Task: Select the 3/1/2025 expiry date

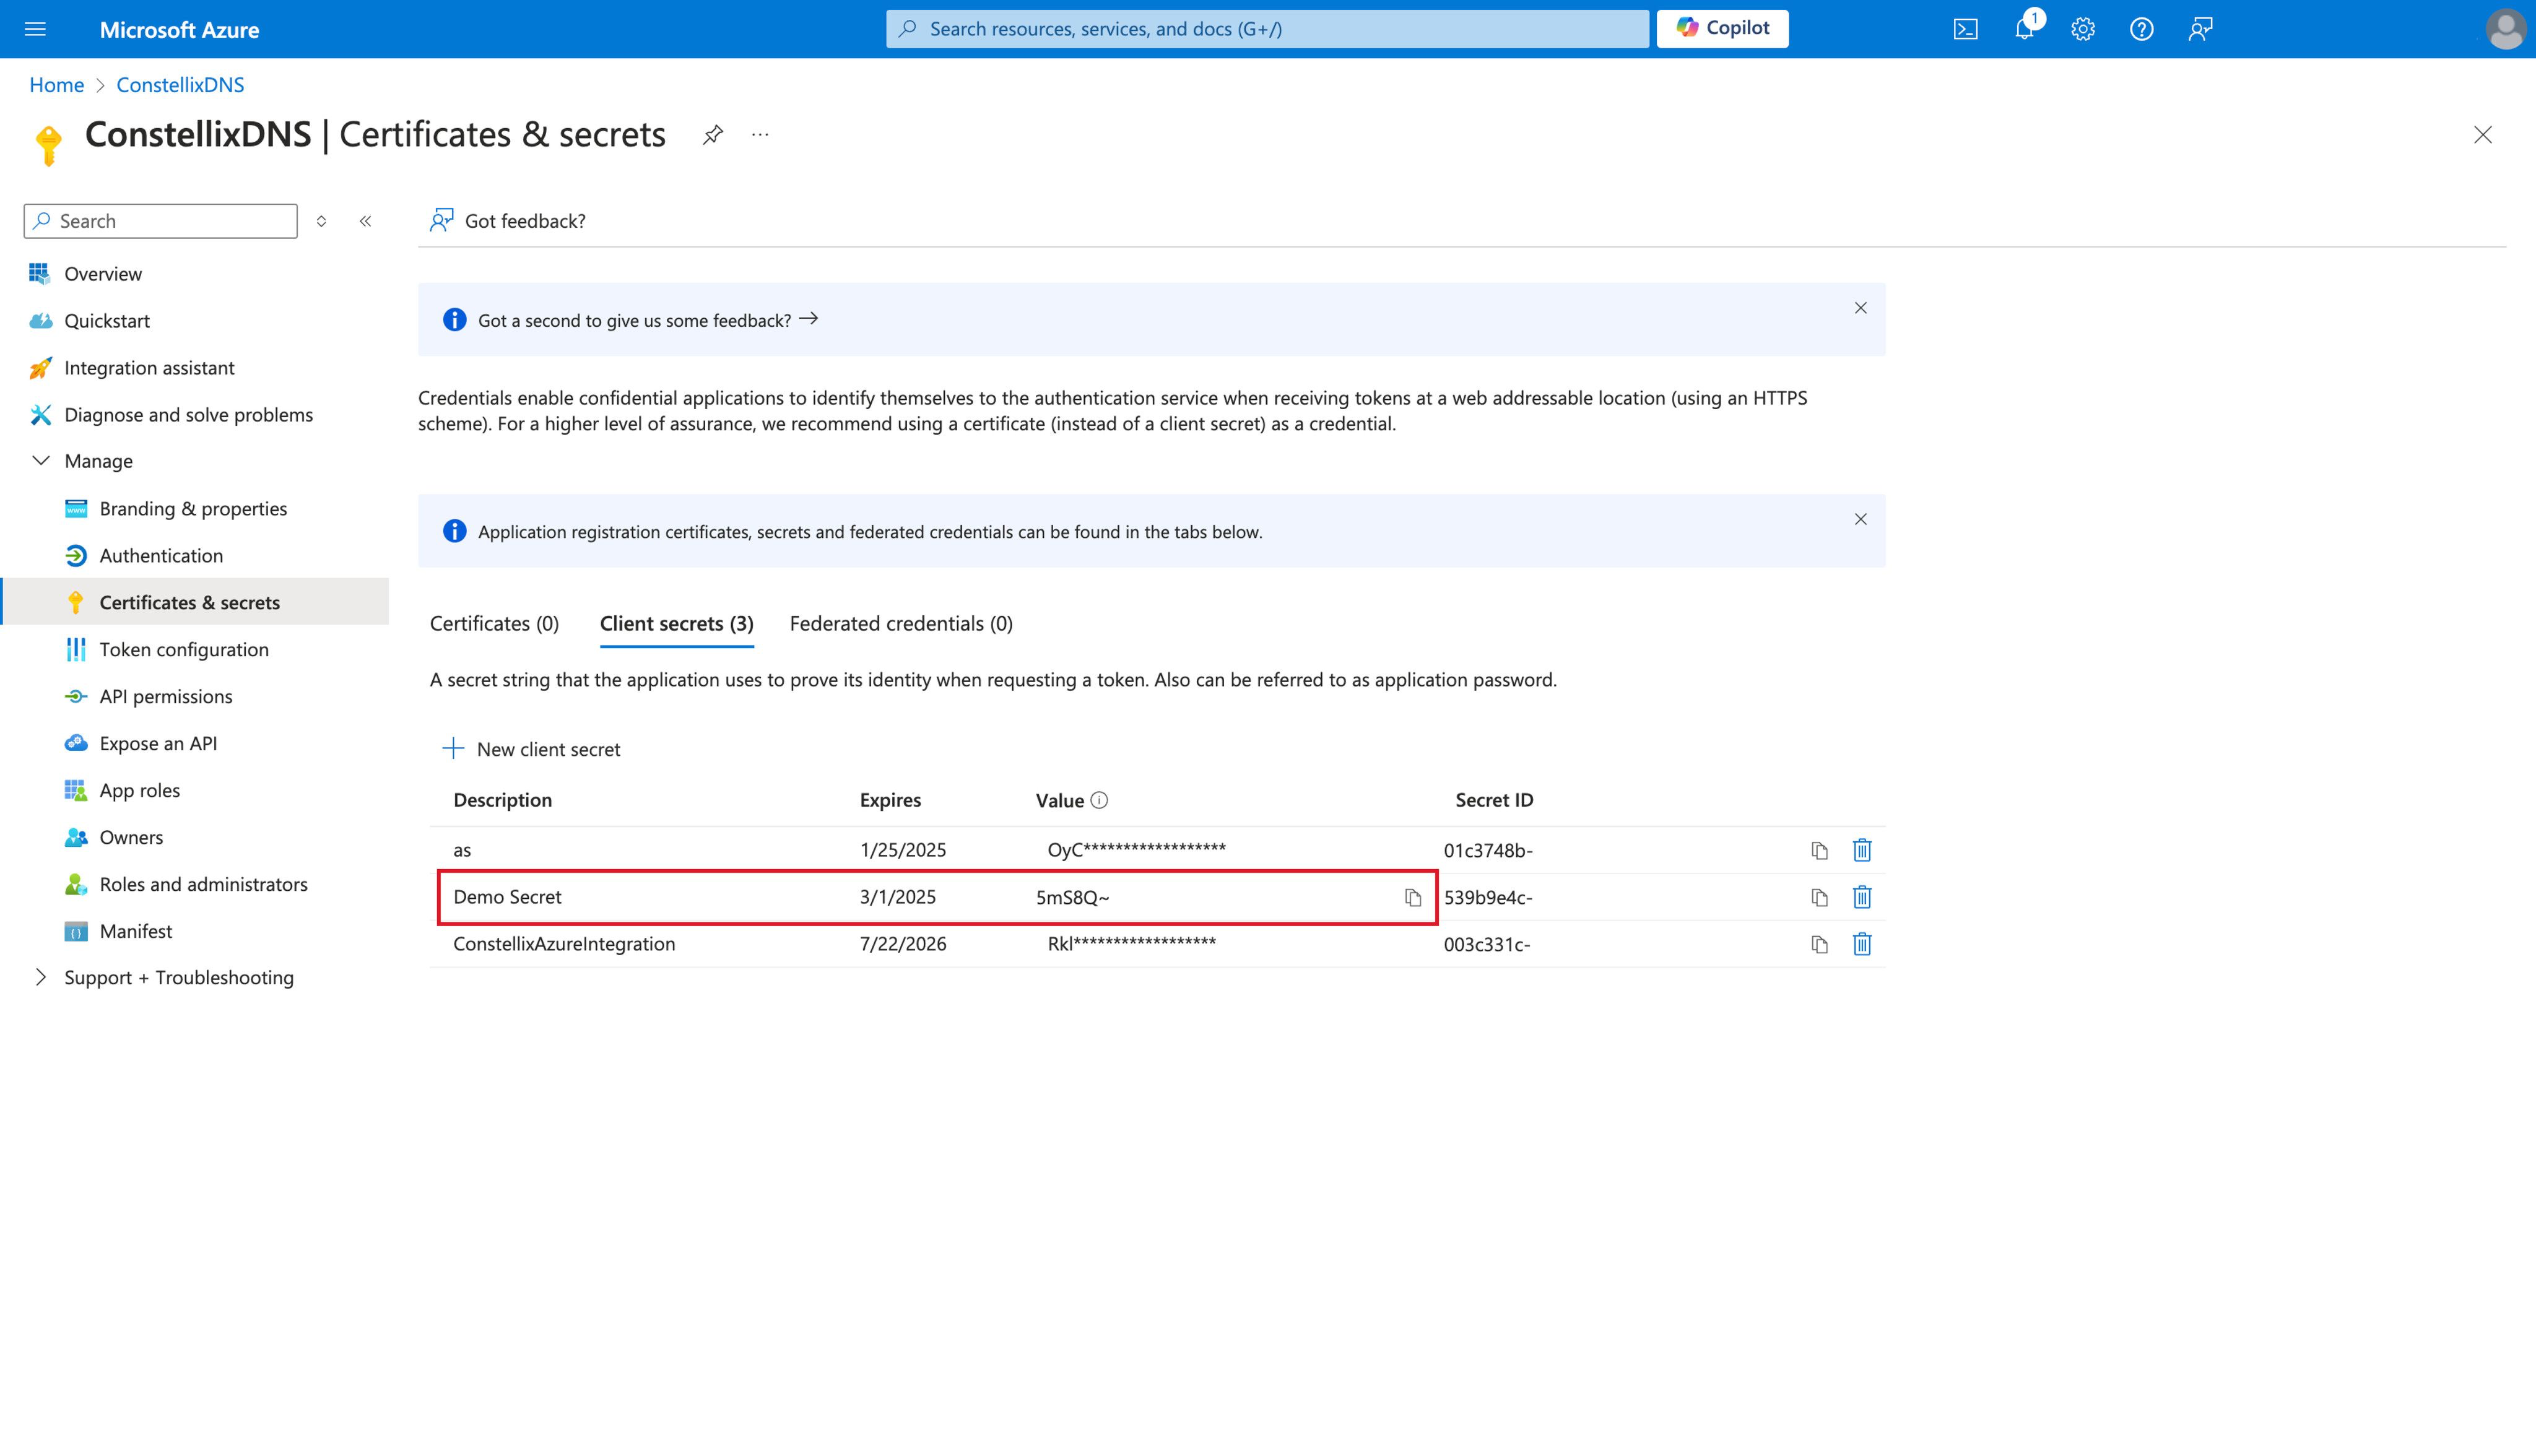Action: (x=898, y=897)
